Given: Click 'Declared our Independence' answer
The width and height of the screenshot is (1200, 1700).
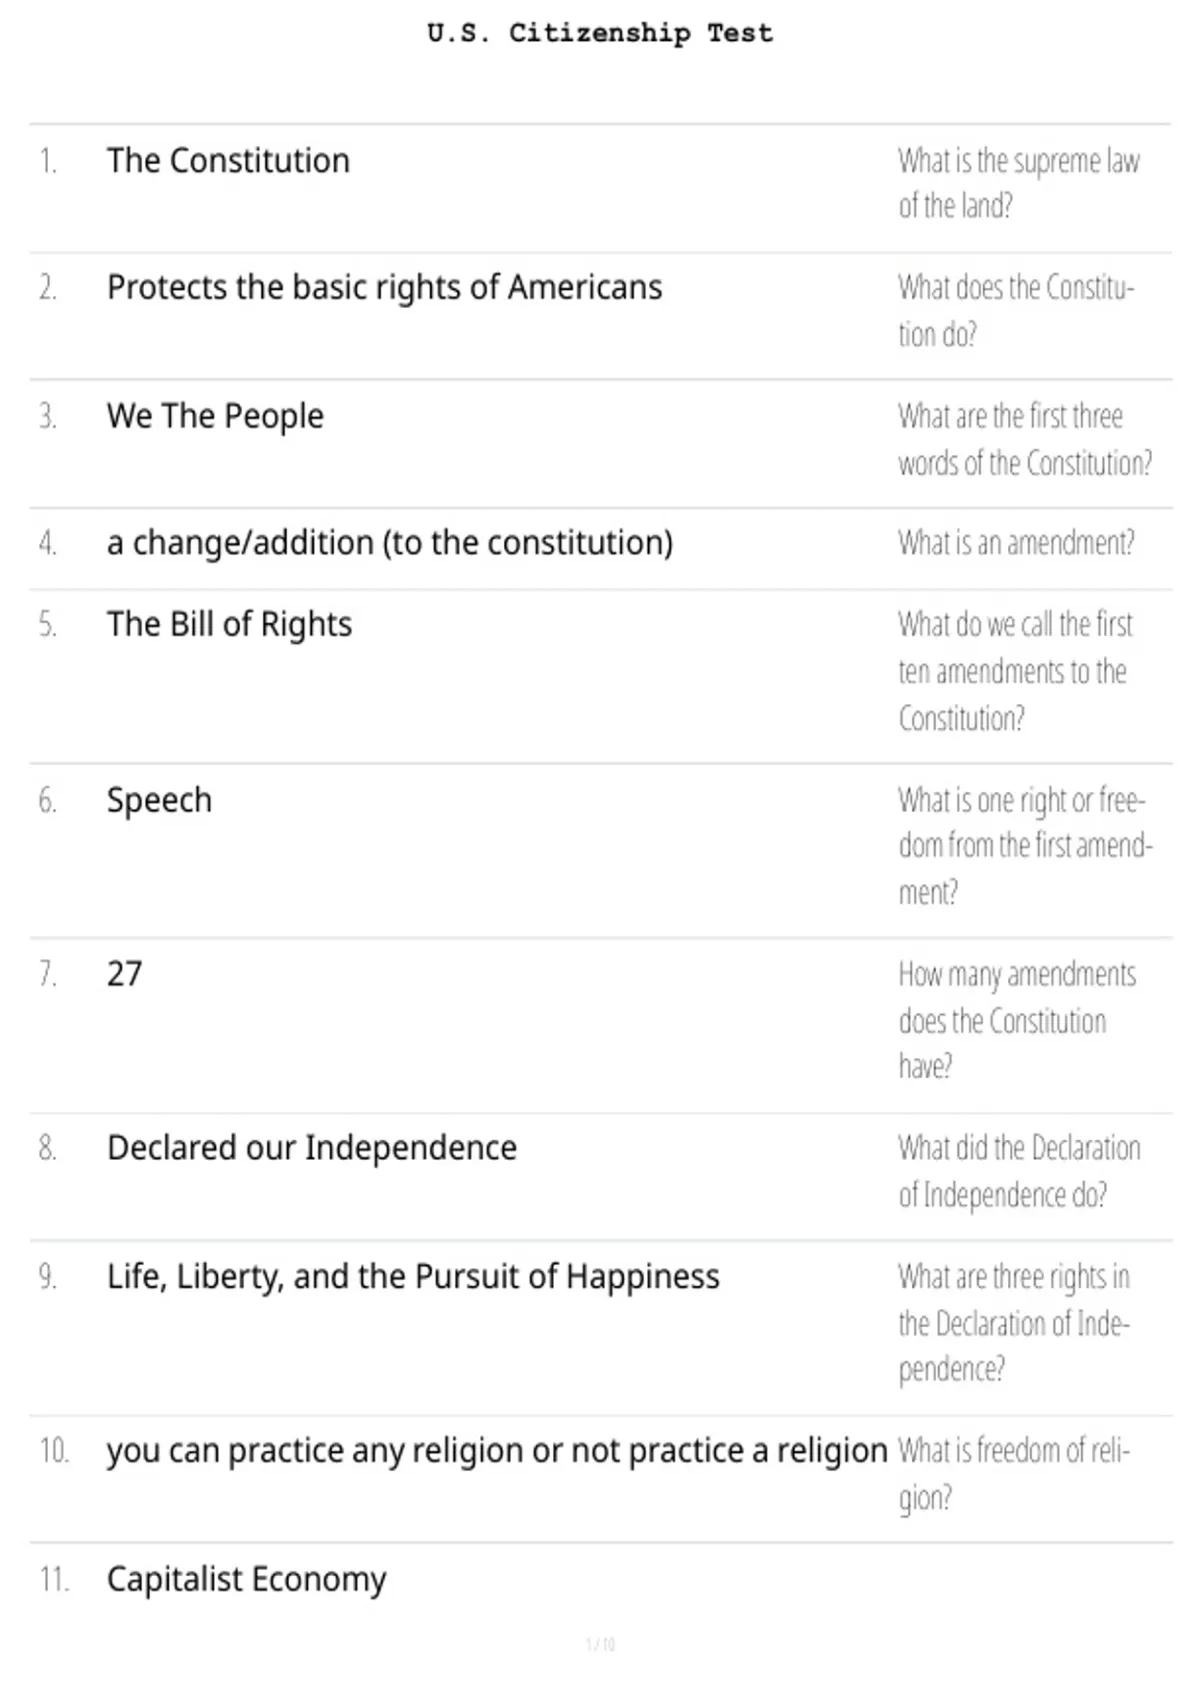Looking at the screenshot, I should coord(312,1148).
